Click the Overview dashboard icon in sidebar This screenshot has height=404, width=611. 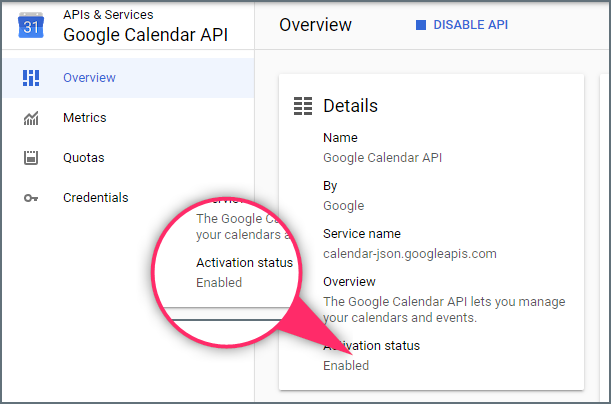point(31,78)
